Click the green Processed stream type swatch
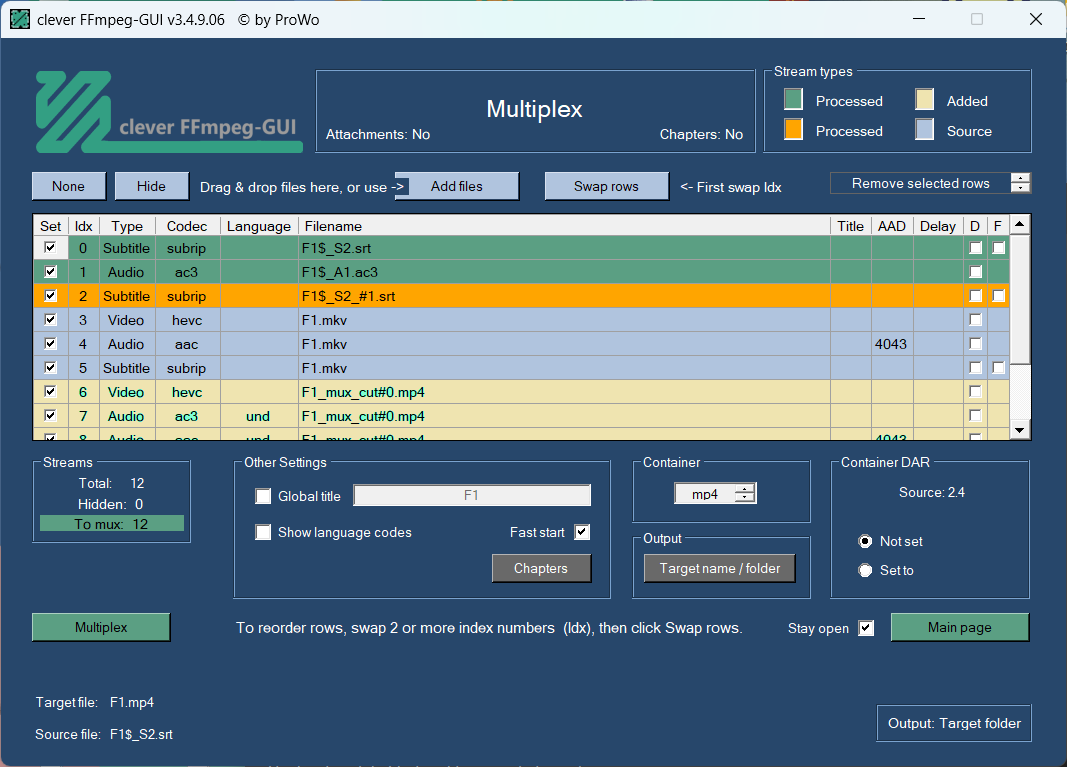Screen dimensions: 1067x767 793,100
